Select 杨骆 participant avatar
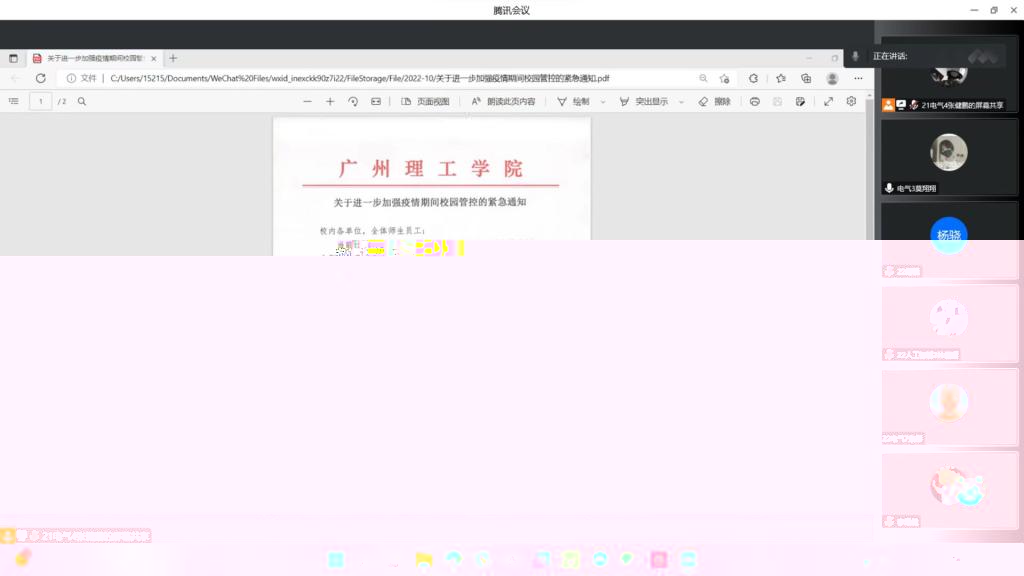The width and height of the screenshot is (1024, 576). (x=949, y=234)
